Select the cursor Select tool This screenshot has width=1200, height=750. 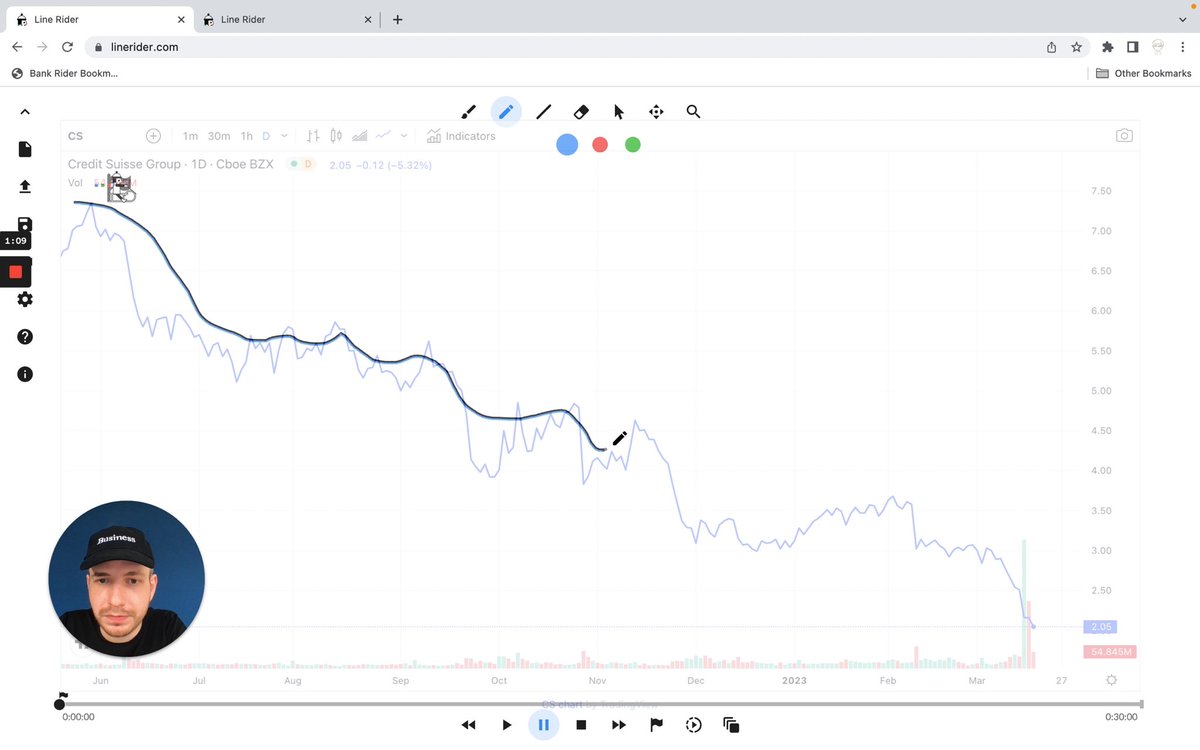[x=619, y=112]
